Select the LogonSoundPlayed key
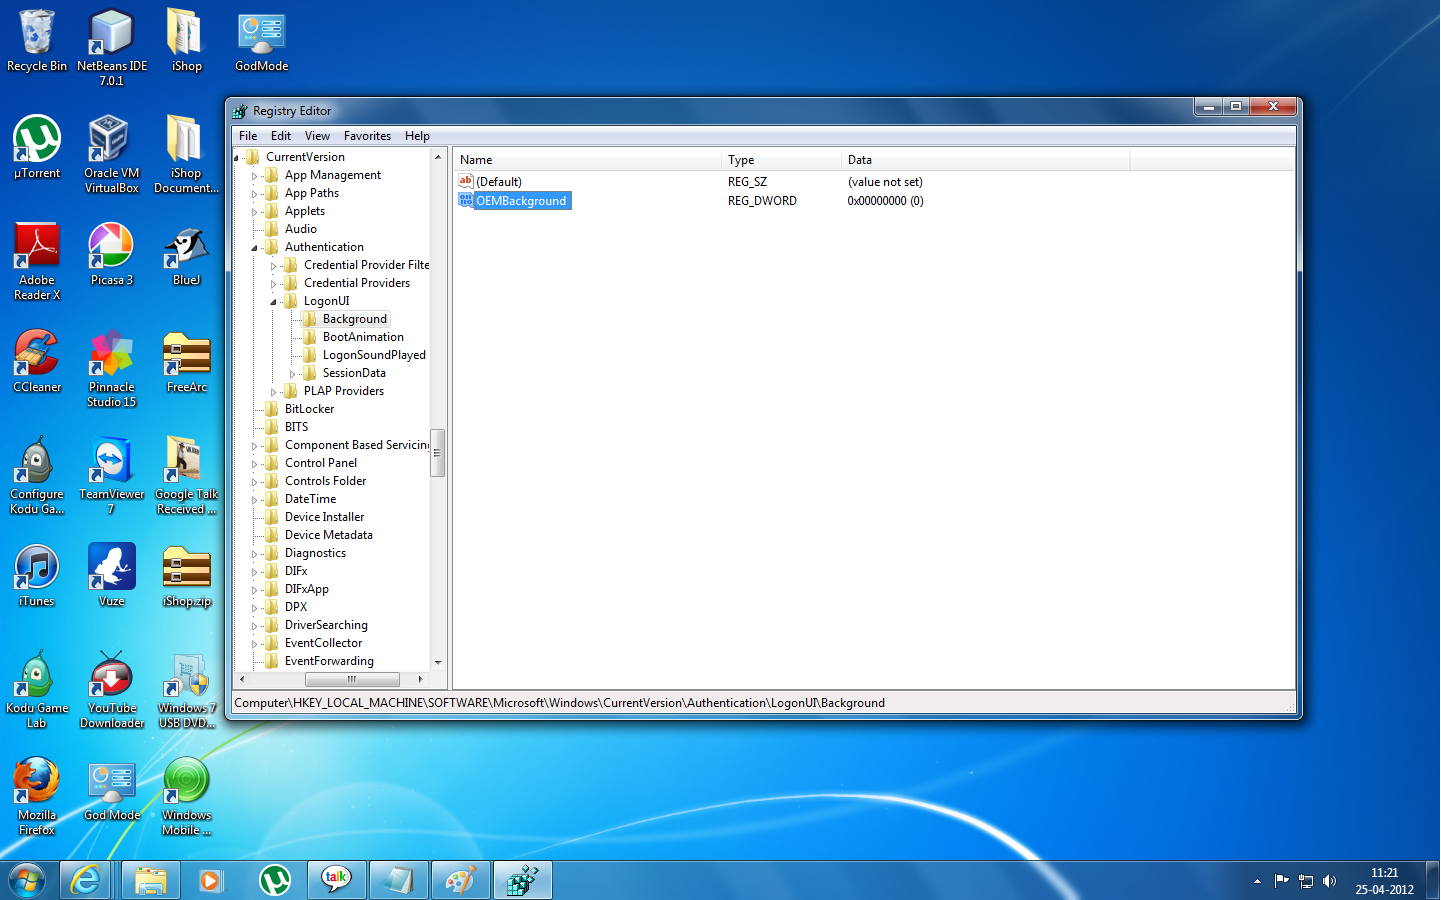This screenshot has width=1441, height=900. [x=374, y=355]
